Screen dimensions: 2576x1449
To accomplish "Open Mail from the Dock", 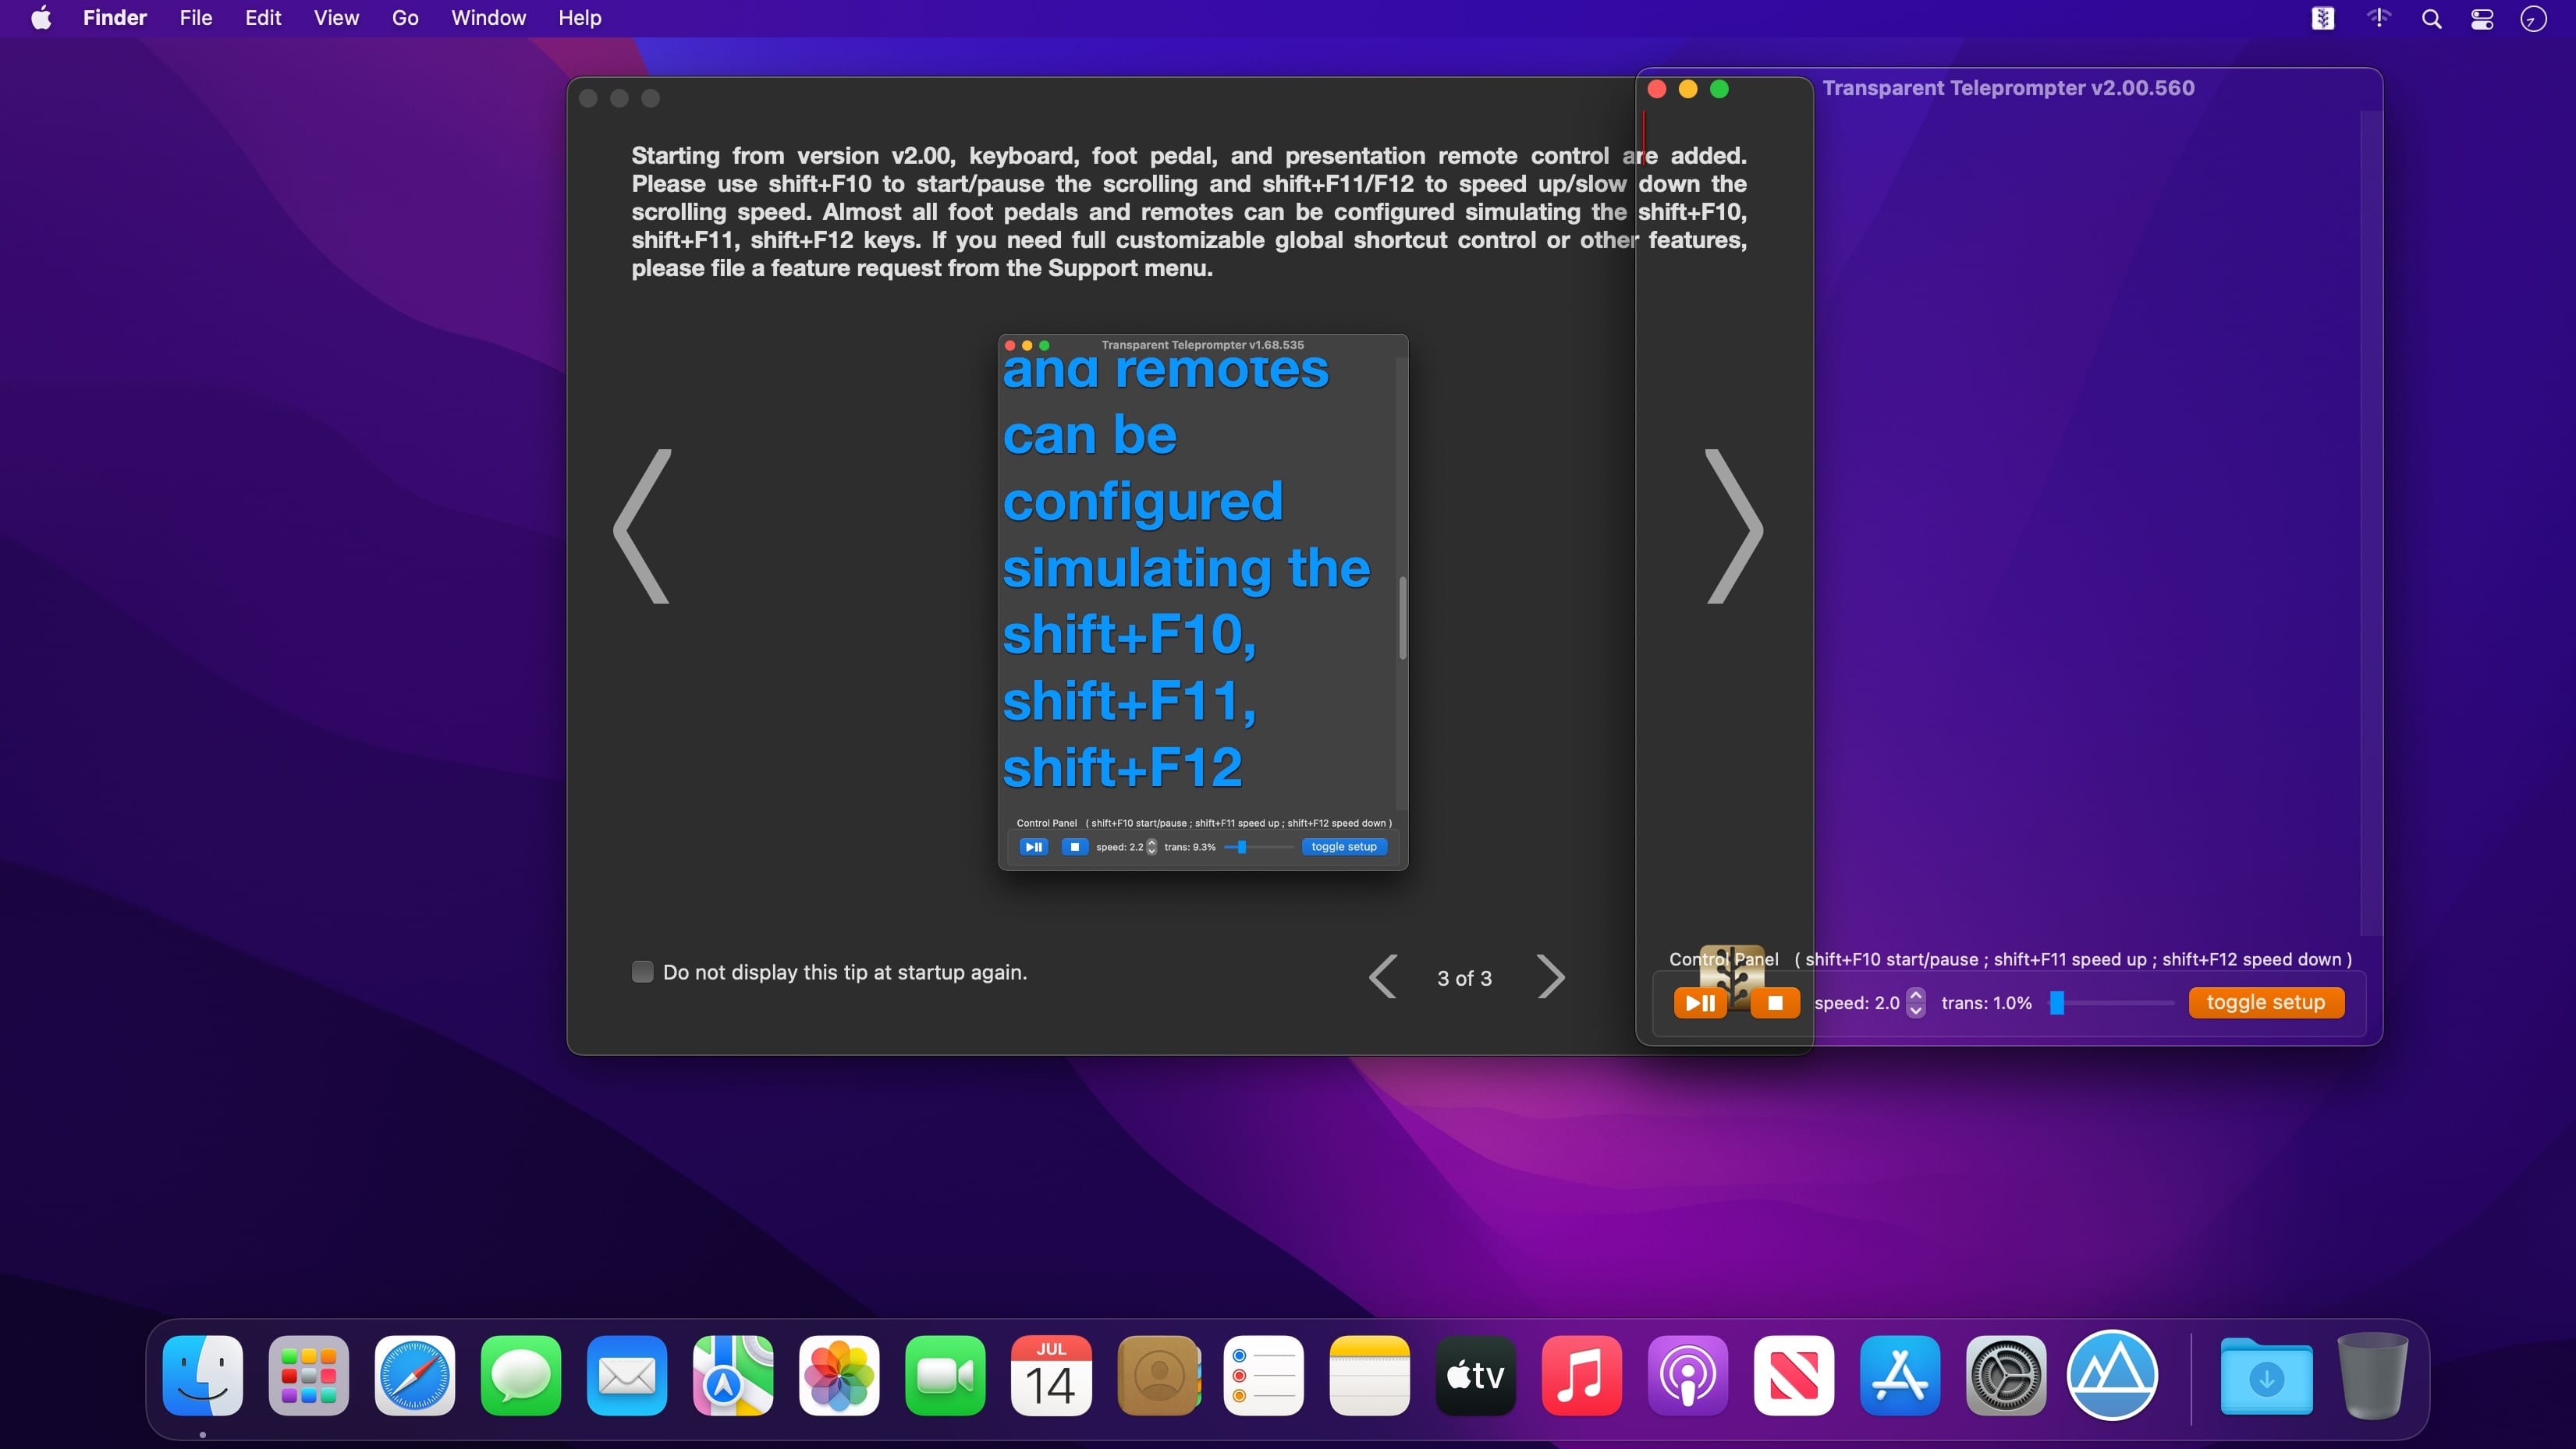I will point(627,1375).
